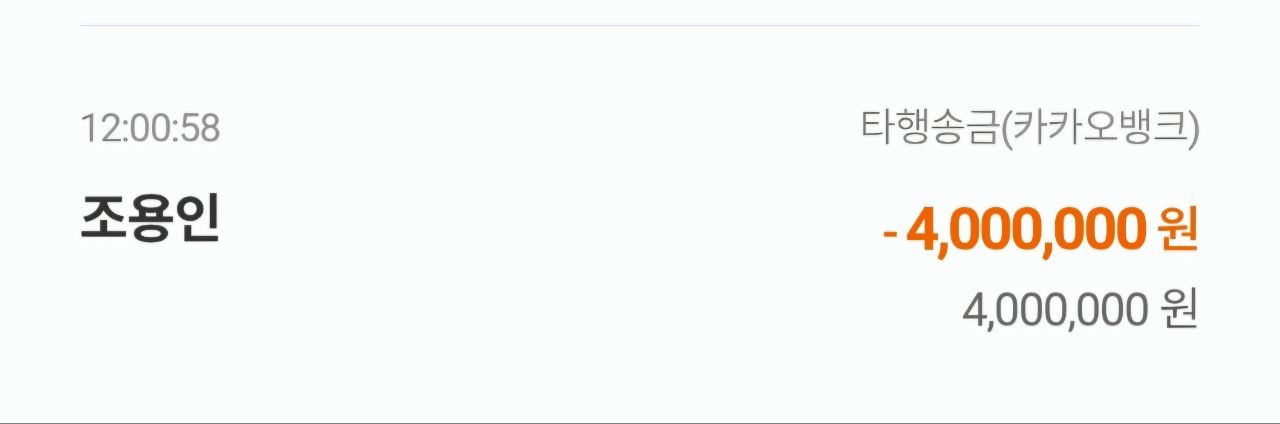Click the seconds digits 58 in timestamp
Viewport: 1280px width, 424px height.
point(200,129)
